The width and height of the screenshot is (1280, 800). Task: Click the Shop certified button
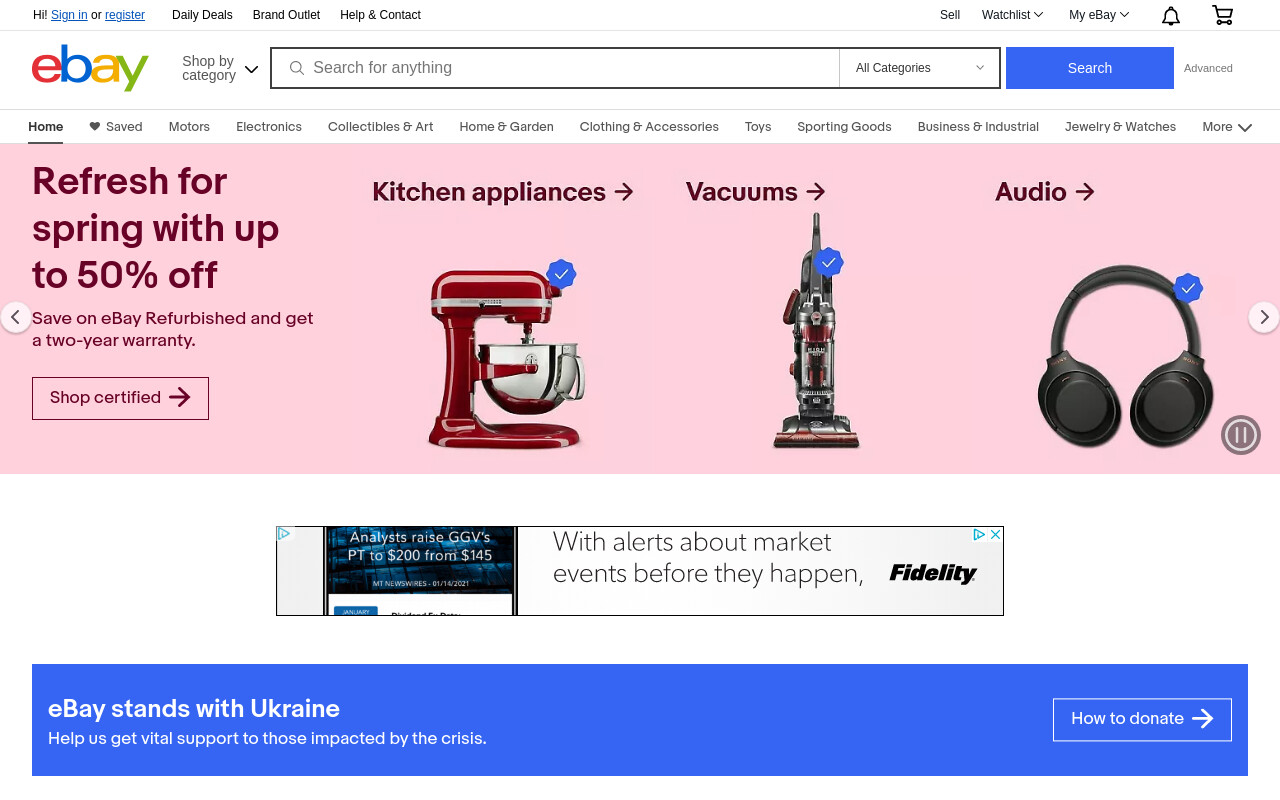click(120, 398)
